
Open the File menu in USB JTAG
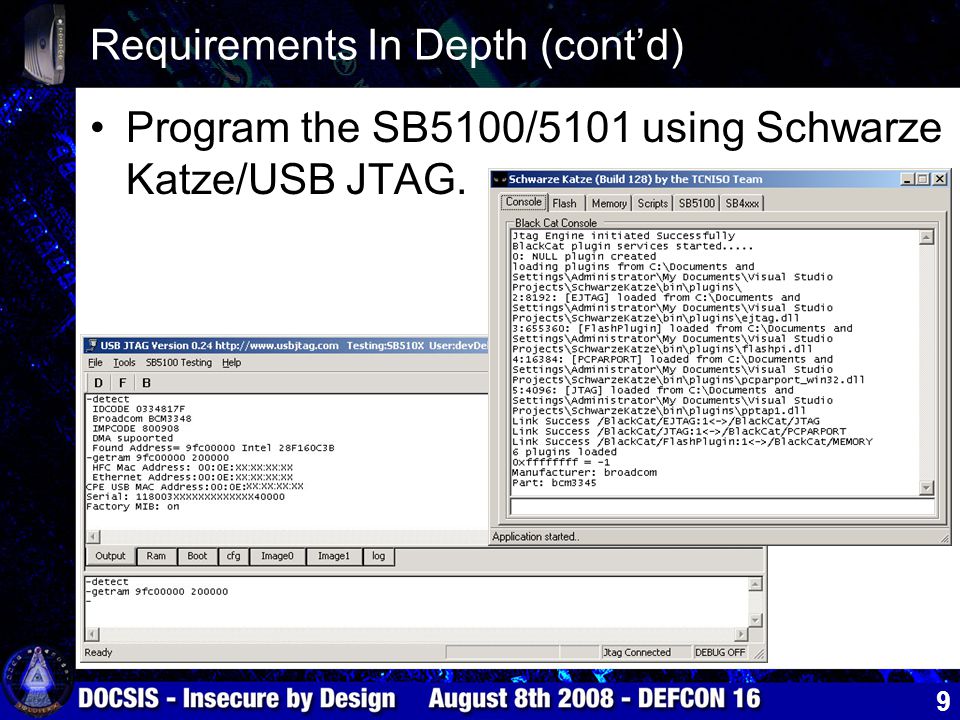click(95, 362)
